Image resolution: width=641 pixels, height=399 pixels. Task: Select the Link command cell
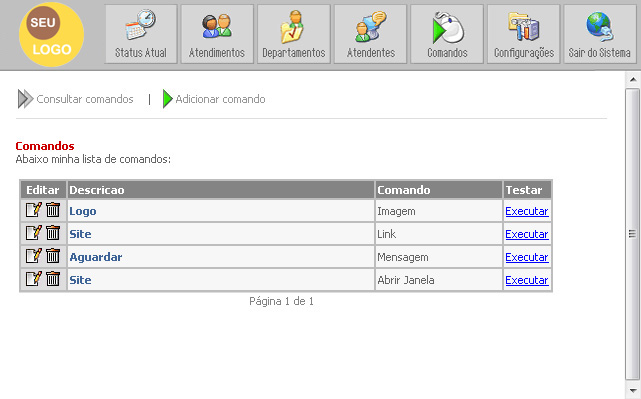tap(439, 234)
